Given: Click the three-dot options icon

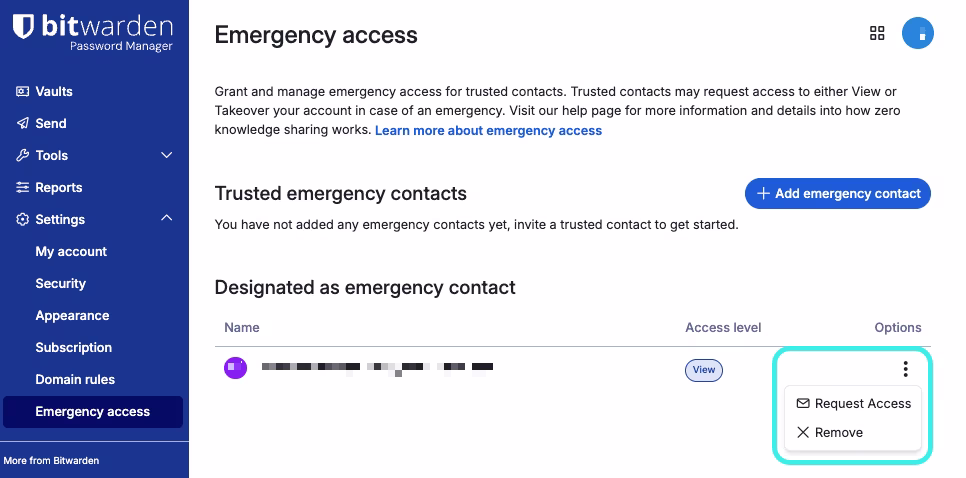Looking at the screenshot, I should (x=905, y=369).
